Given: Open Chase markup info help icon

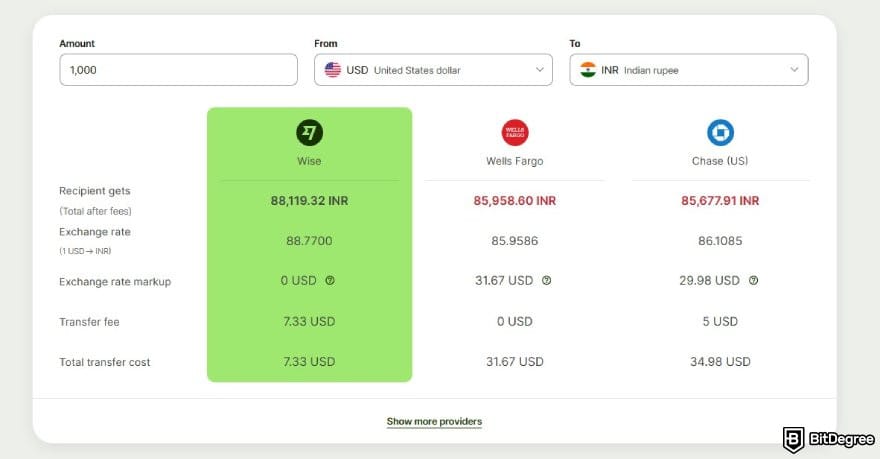Looking at the screenshot, I should [x=753, y=281].
